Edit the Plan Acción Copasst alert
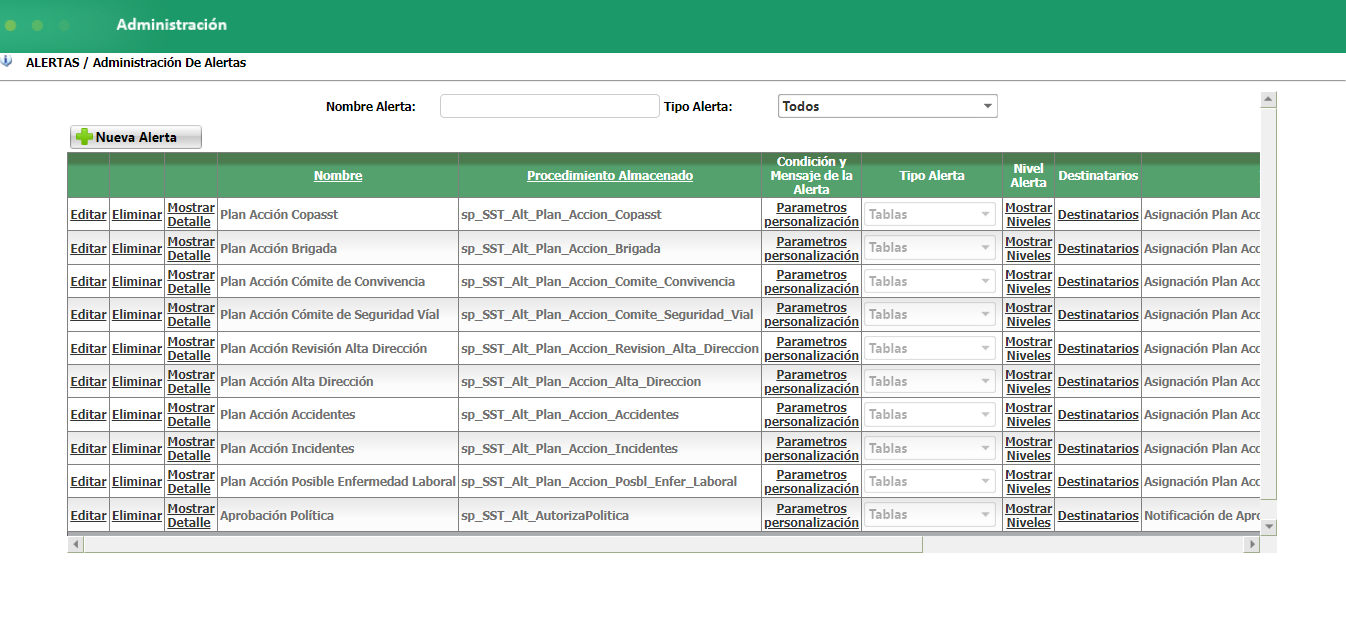1346x636 pixels. [88, 214]
